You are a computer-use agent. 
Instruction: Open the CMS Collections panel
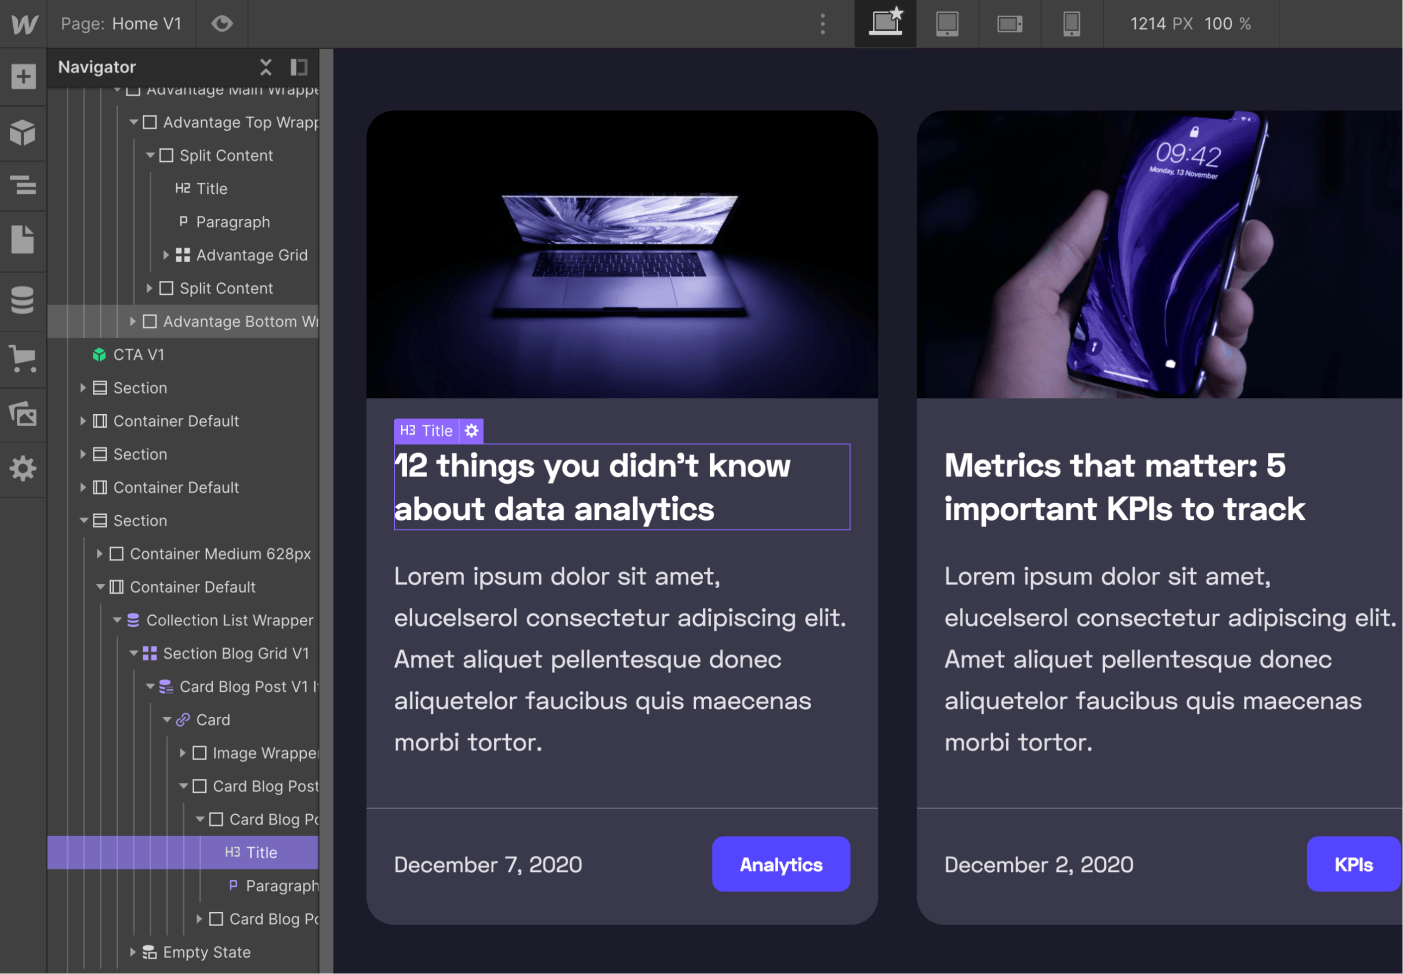point(23,299)
